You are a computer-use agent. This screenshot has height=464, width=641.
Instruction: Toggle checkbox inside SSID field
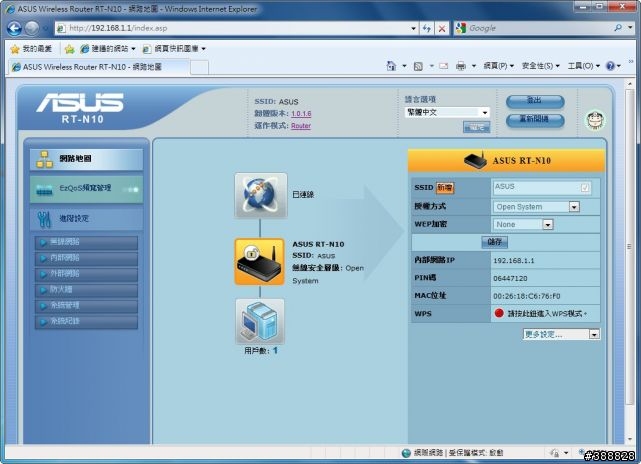click(x=585, y=188)
